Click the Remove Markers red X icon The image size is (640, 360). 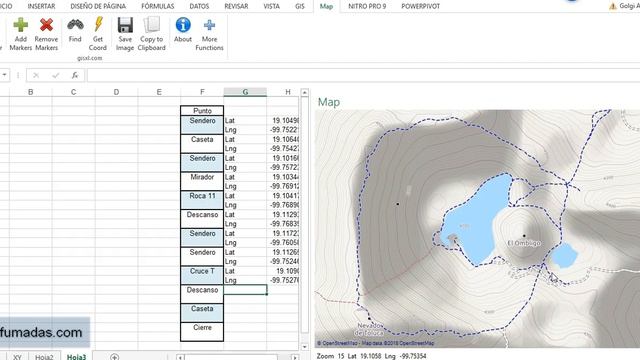click(46, 25)
